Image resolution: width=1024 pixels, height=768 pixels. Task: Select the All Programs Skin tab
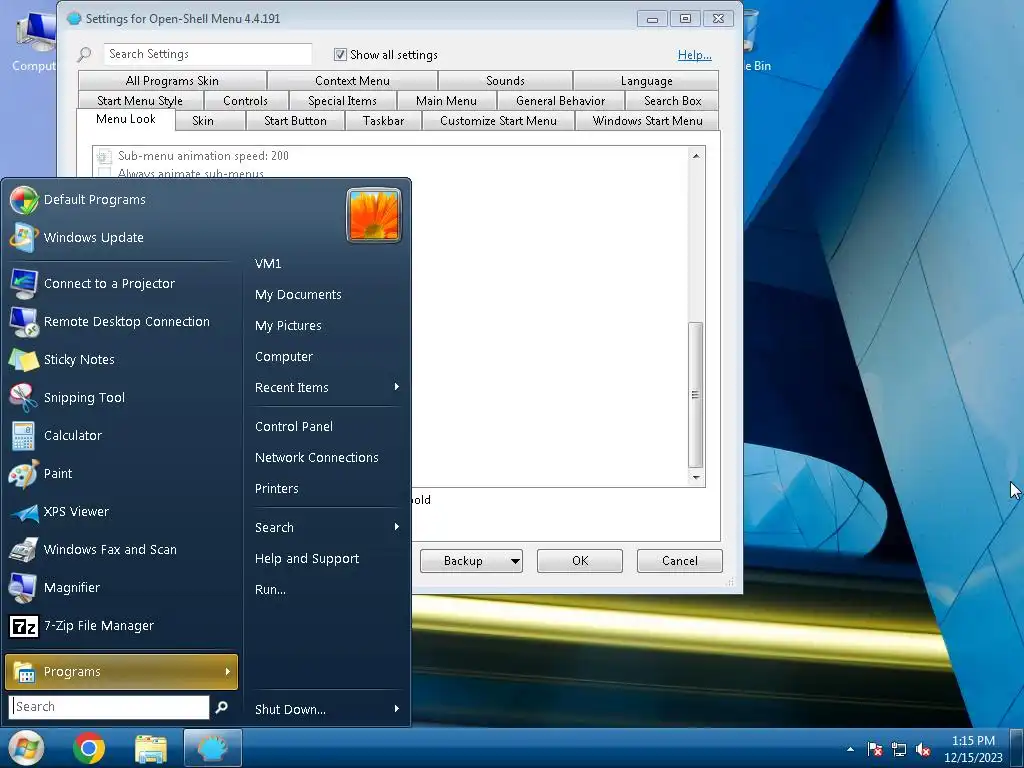tap(172, 81)
